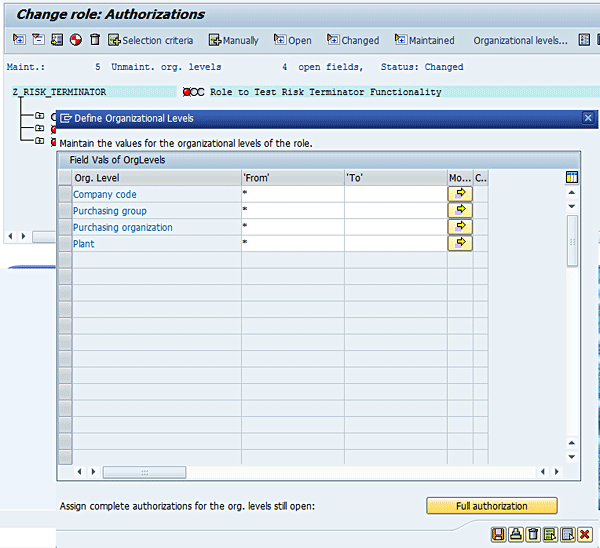Image resolution: width=600 pixels, height=548 pixels.
Task: Click multiple selection arrow for Purchasing group
Action: 460,210
